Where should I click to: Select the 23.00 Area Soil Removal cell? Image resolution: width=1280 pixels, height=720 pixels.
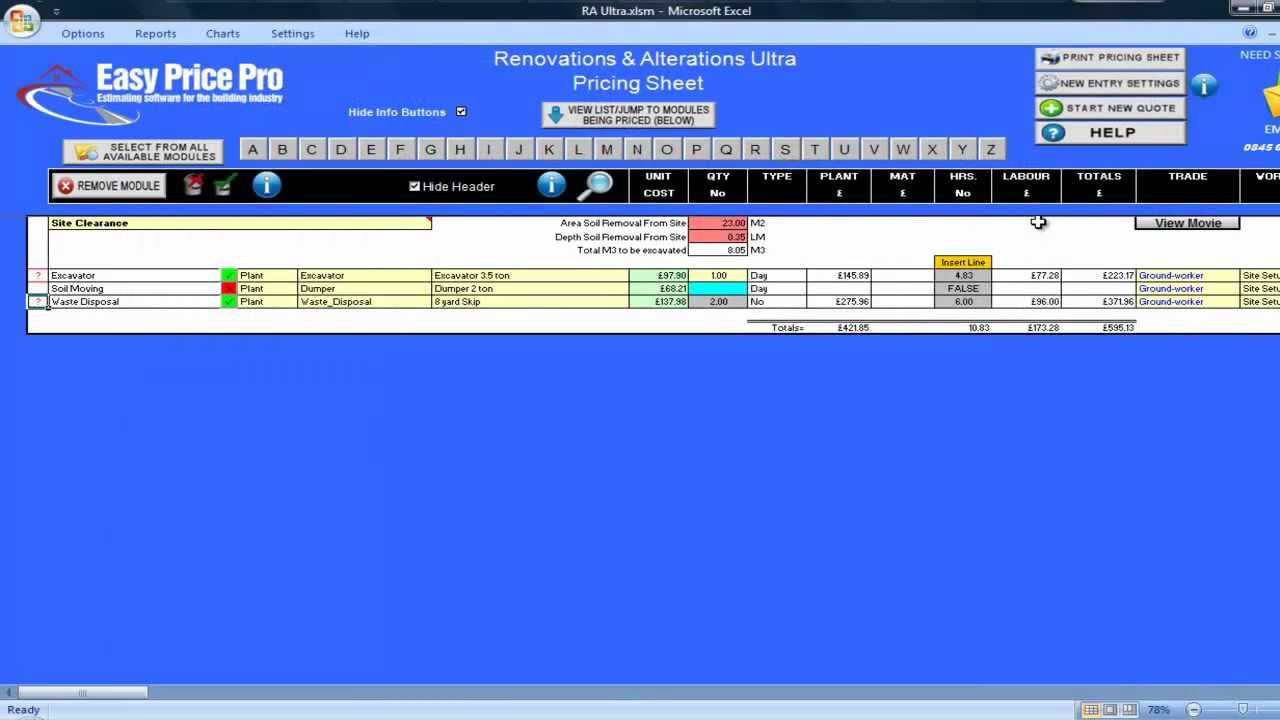[x=718, y=223]
